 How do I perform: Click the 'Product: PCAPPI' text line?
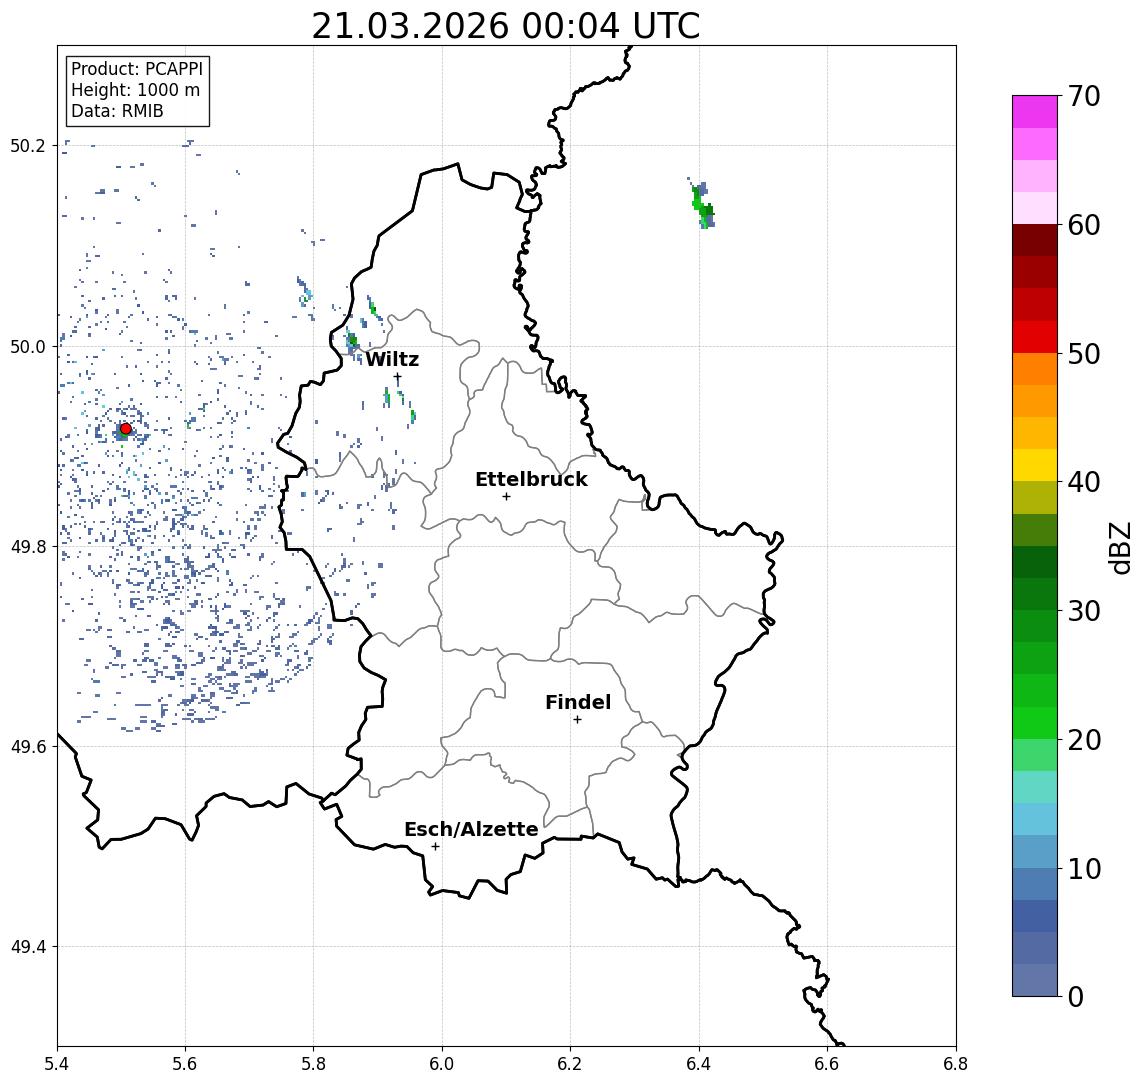[x=137, y=69]
